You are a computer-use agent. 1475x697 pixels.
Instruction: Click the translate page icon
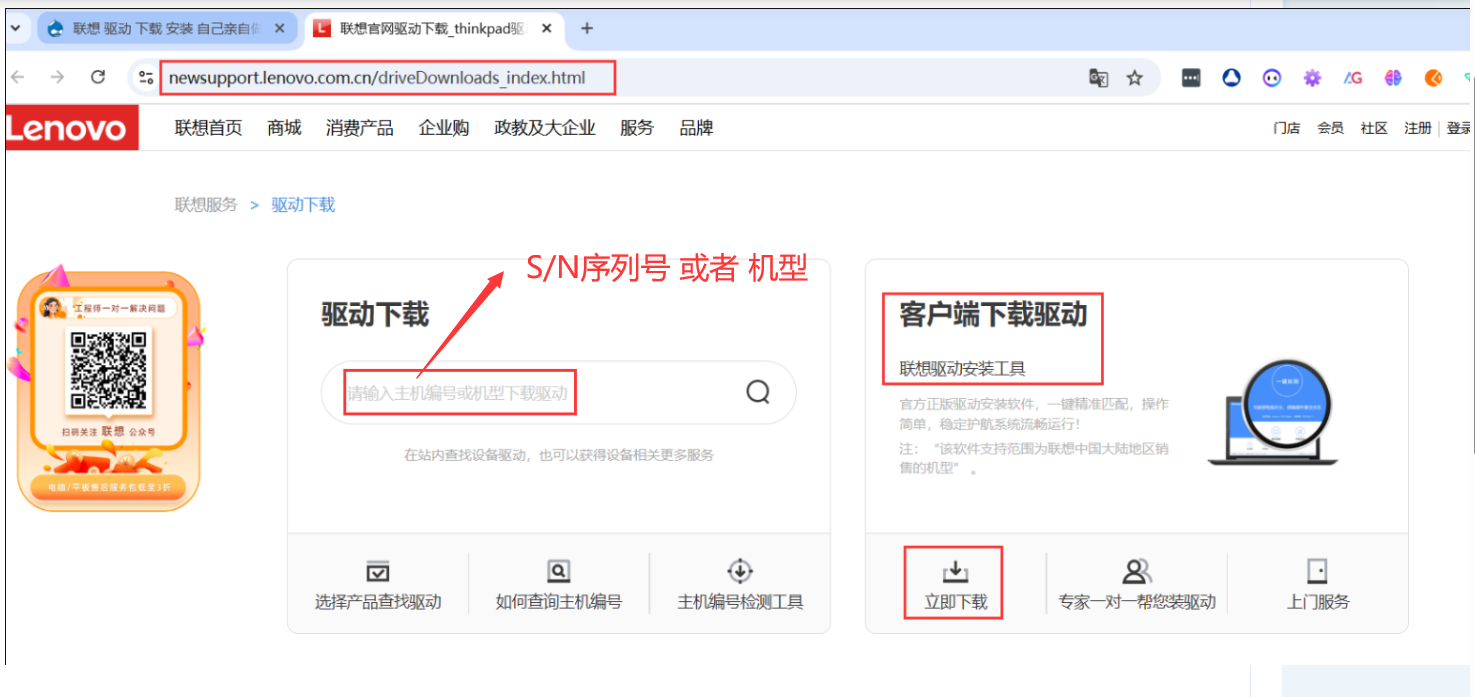coord(1098,78)
